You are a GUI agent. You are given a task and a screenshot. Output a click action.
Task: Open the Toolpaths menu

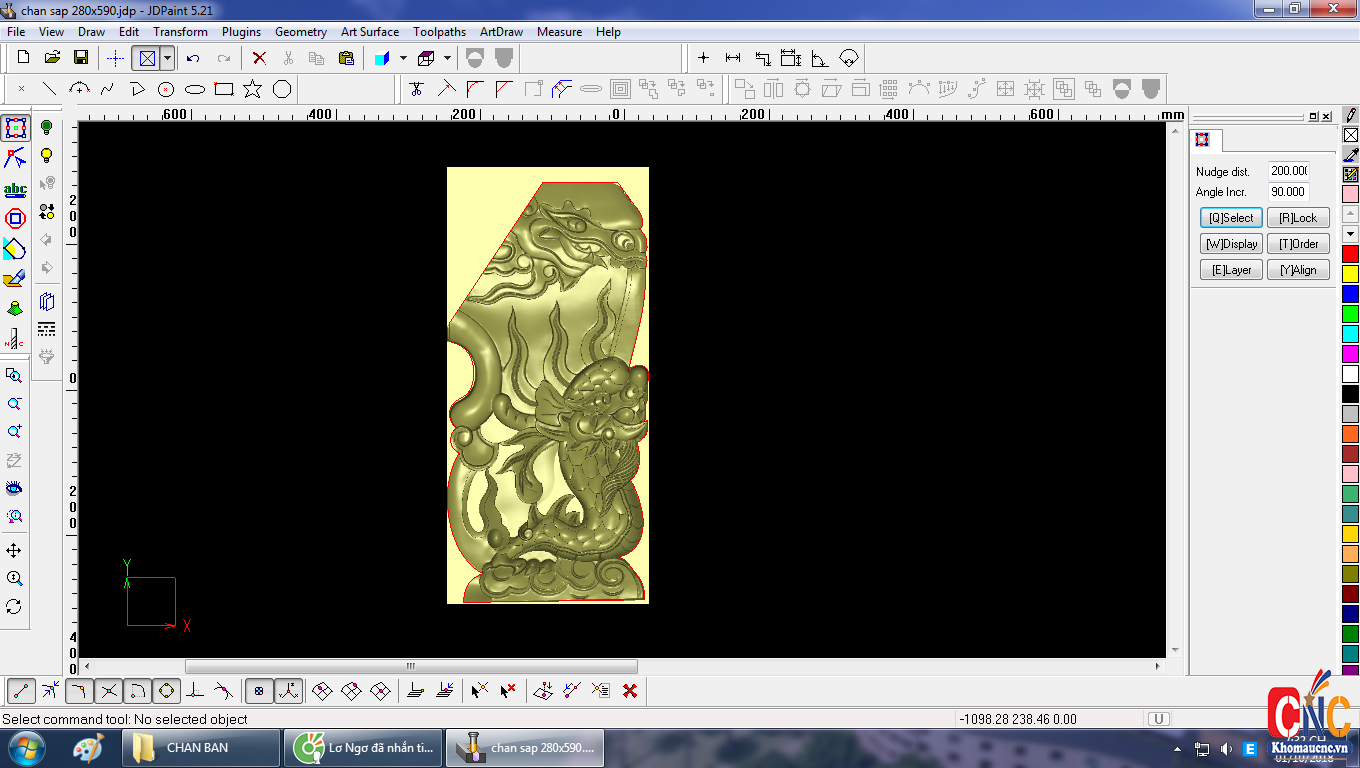click(x=439, y=32)
